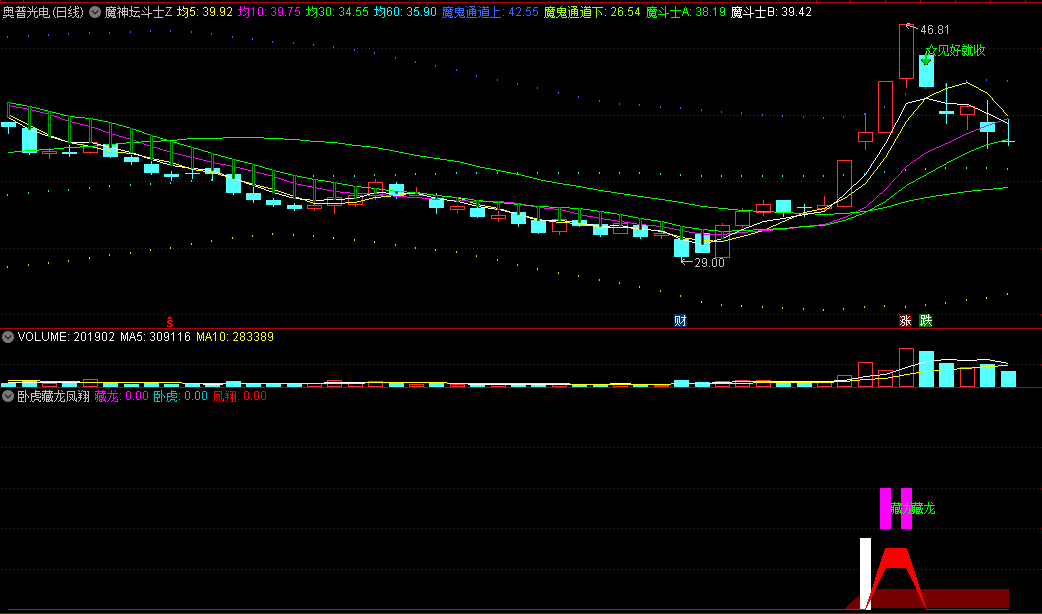Click the 魔斗士B: 39.42 value

click(x=771, y=12)
